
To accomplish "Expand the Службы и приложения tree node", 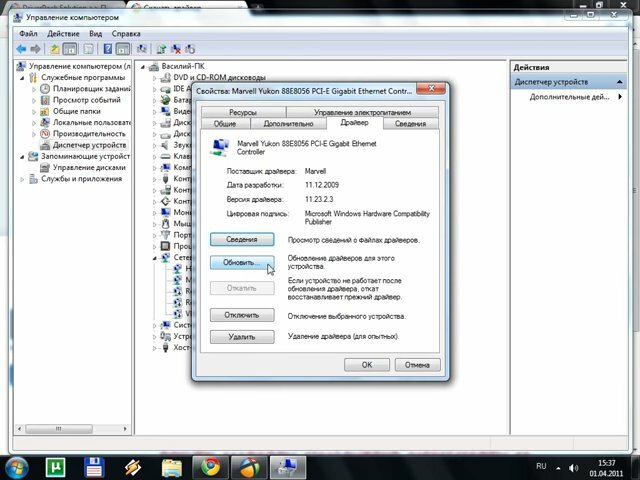I will click(22, 179).
